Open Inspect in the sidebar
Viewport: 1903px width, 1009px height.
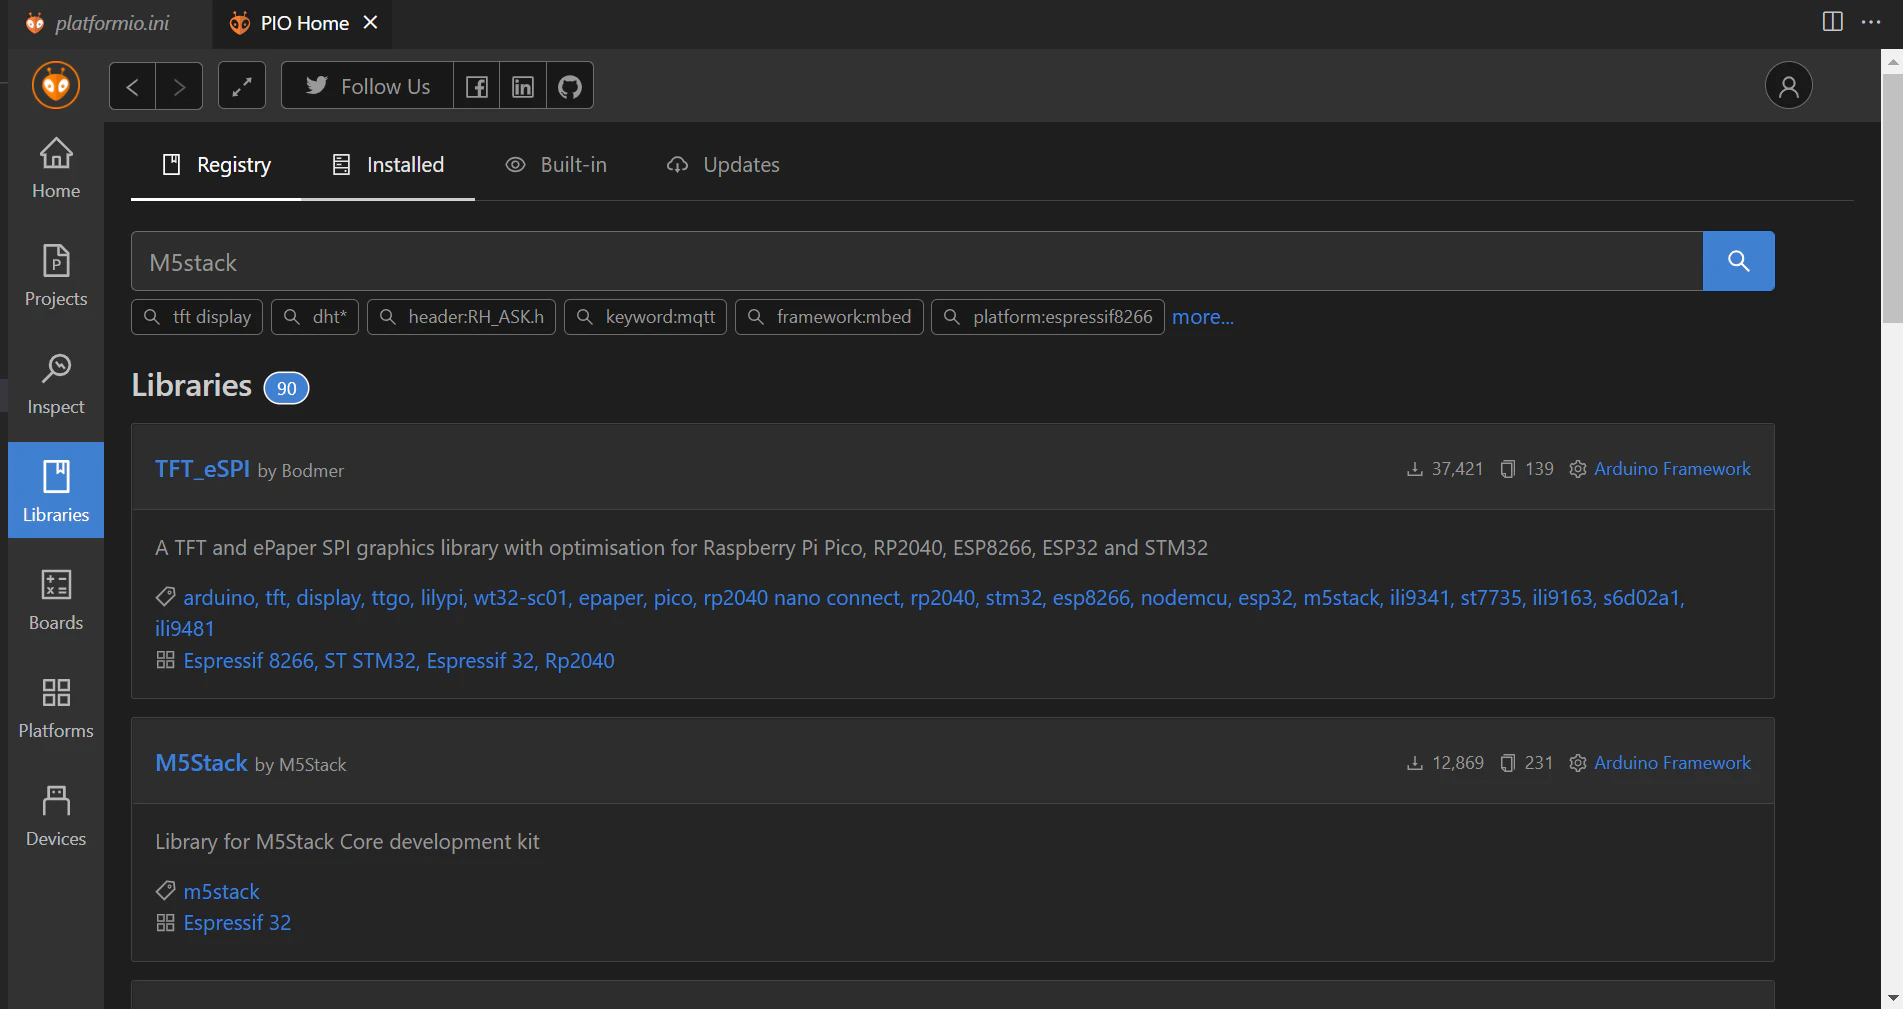click(x=56, y=384)
